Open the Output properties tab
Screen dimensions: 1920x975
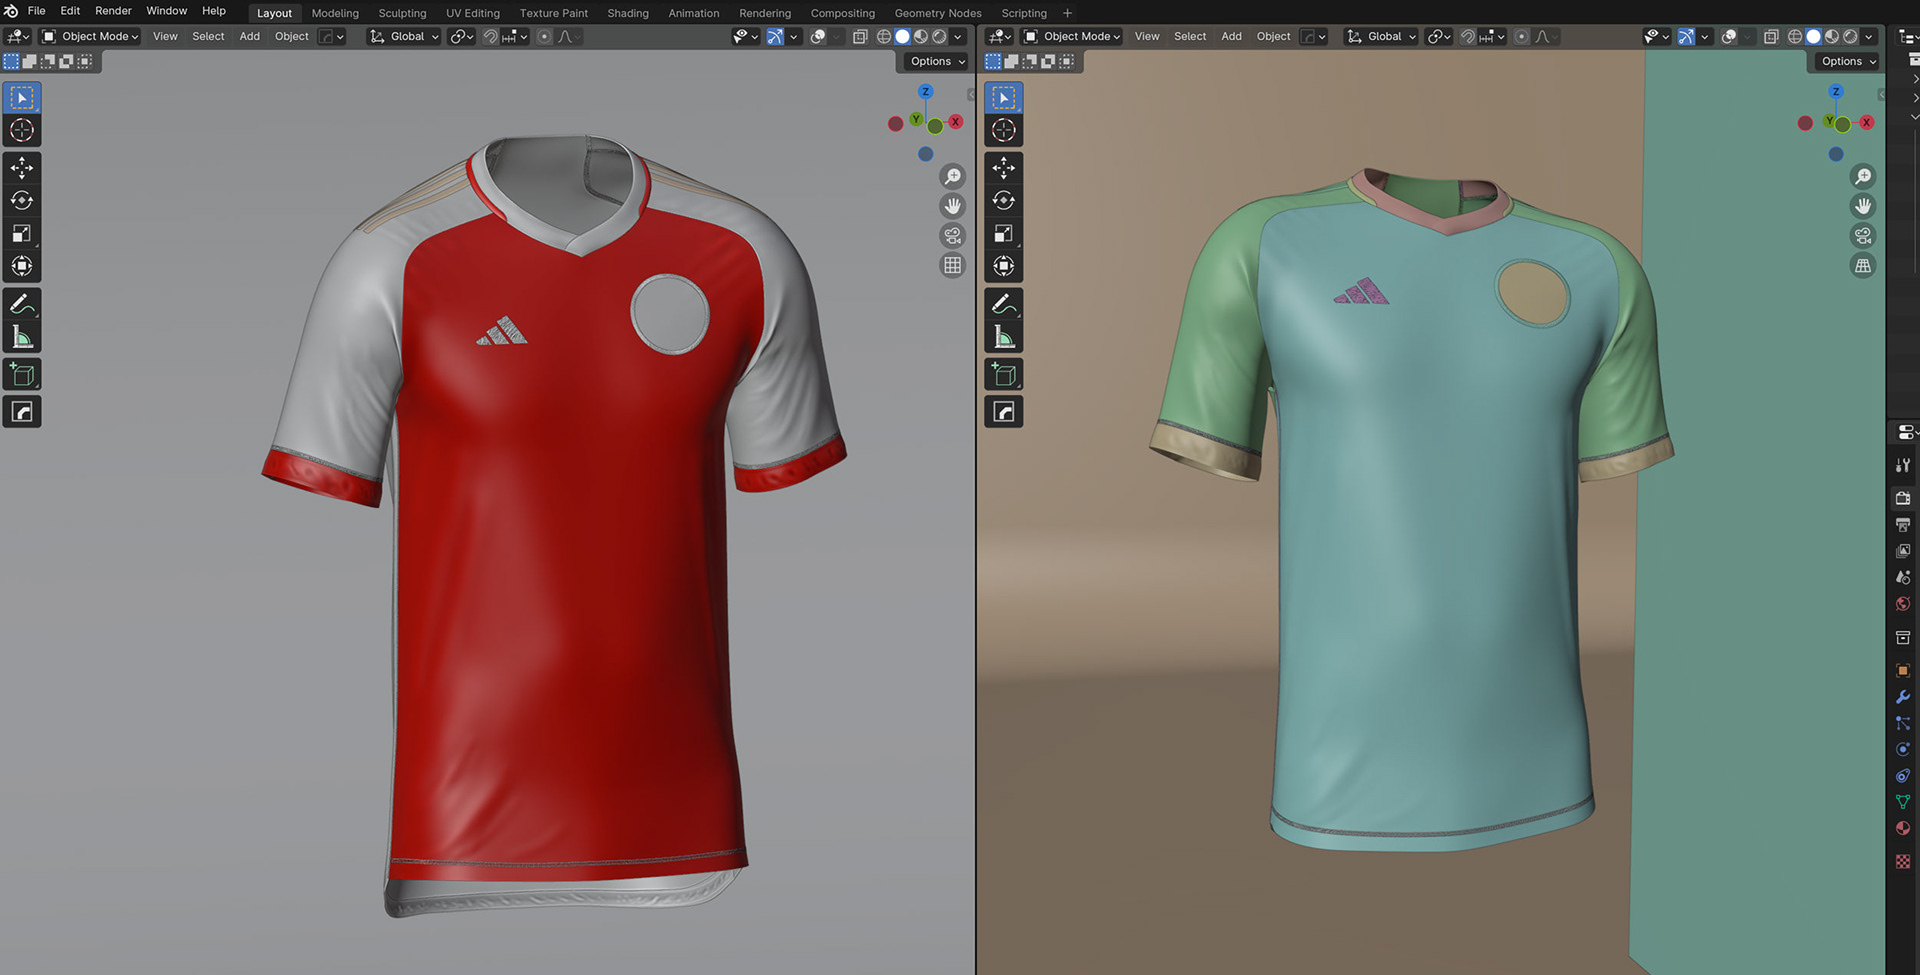pyautogui.click(x=1903, y=524)
